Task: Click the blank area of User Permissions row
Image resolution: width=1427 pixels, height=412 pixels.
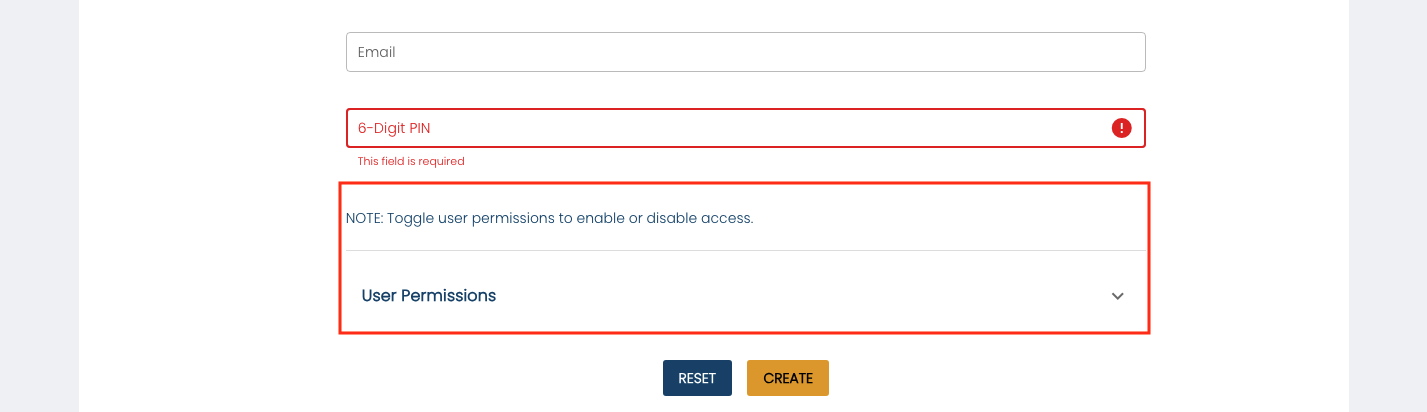Action: coord(800,296)
